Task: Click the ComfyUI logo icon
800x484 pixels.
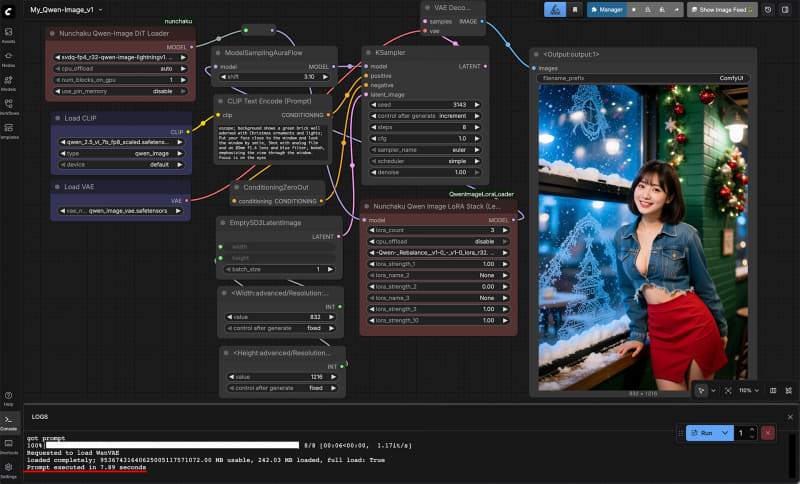Action: pyautogui.click(x=8, y=11)
